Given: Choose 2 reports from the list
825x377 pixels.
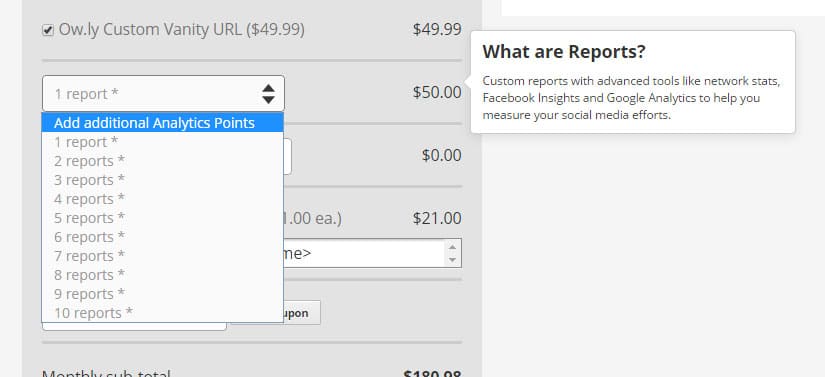Looking at the screenshot, I should click(163, 161).
